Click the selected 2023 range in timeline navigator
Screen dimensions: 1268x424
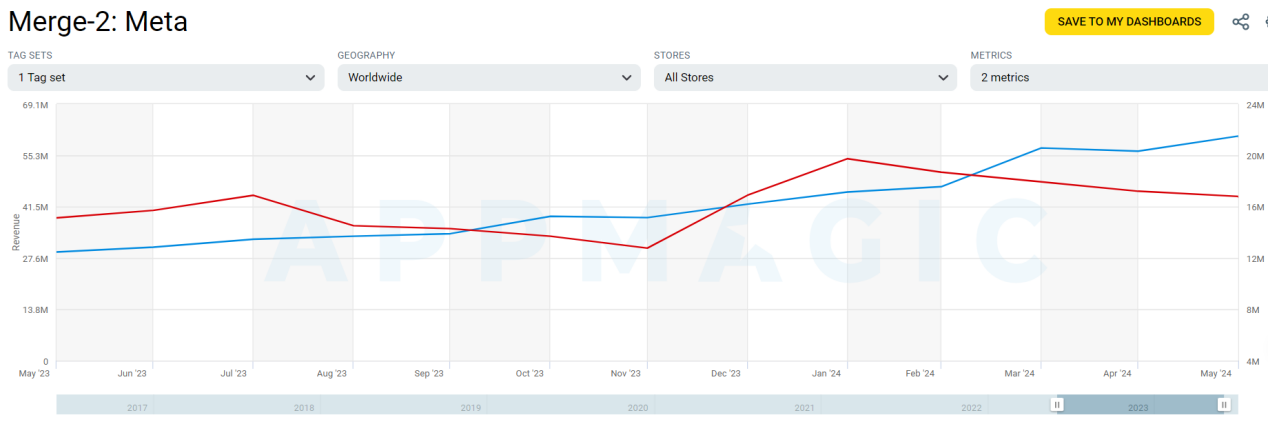[x=1139, y=405]
